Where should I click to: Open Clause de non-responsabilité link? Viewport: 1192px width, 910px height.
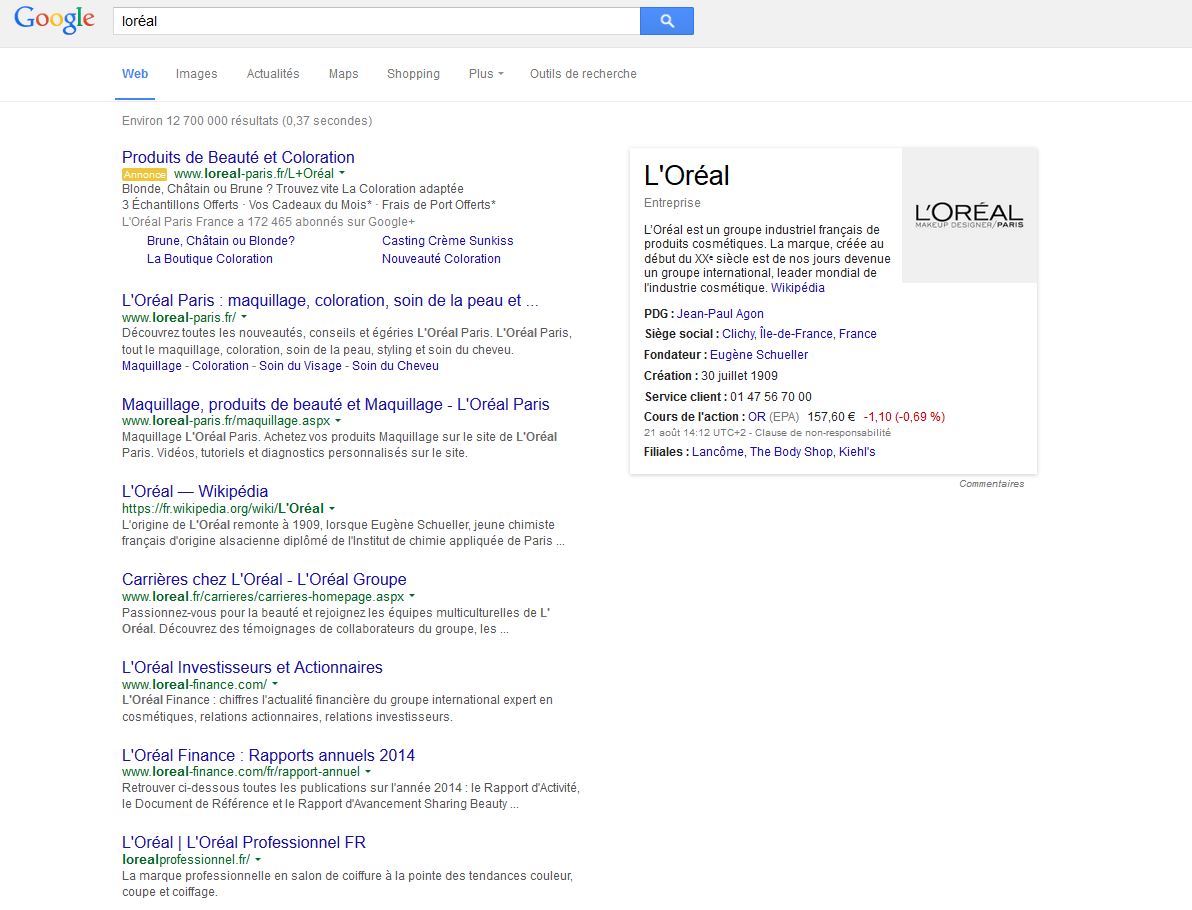click(823, 433)
